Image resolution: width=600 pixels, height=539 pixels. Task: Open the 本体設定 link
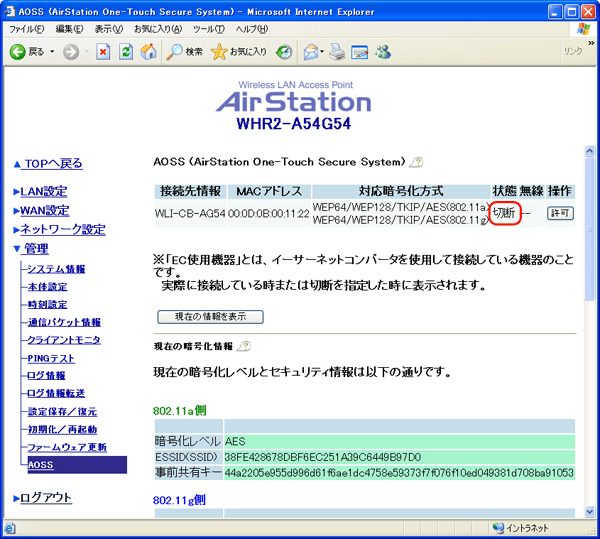click(x=47, y=287)
